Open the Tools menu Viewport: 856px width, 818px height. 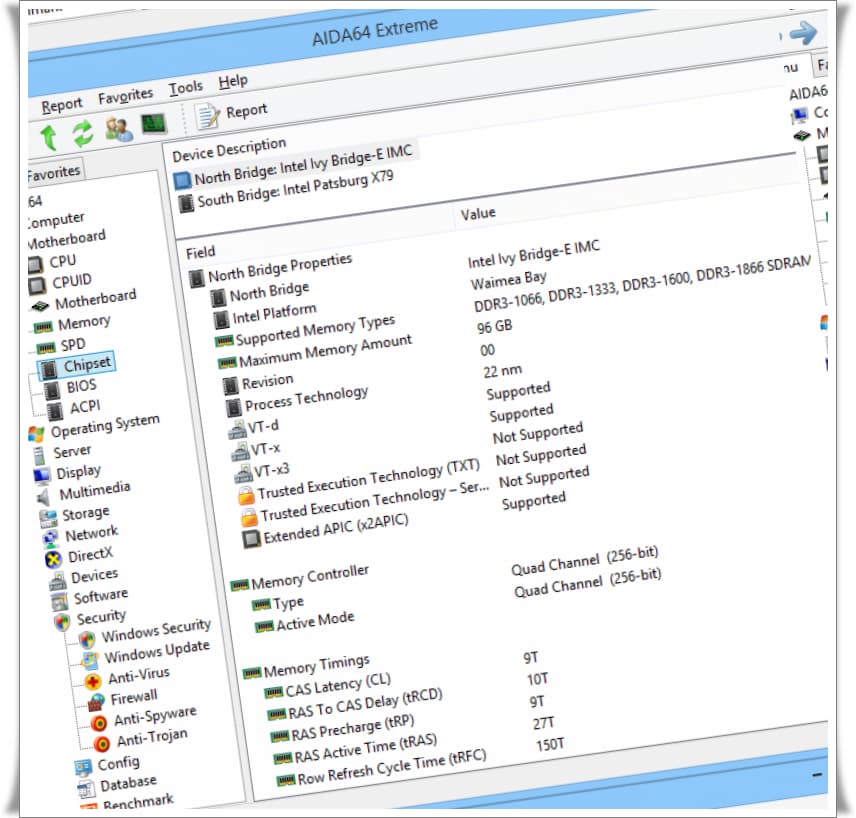click(x=186, y=87)
